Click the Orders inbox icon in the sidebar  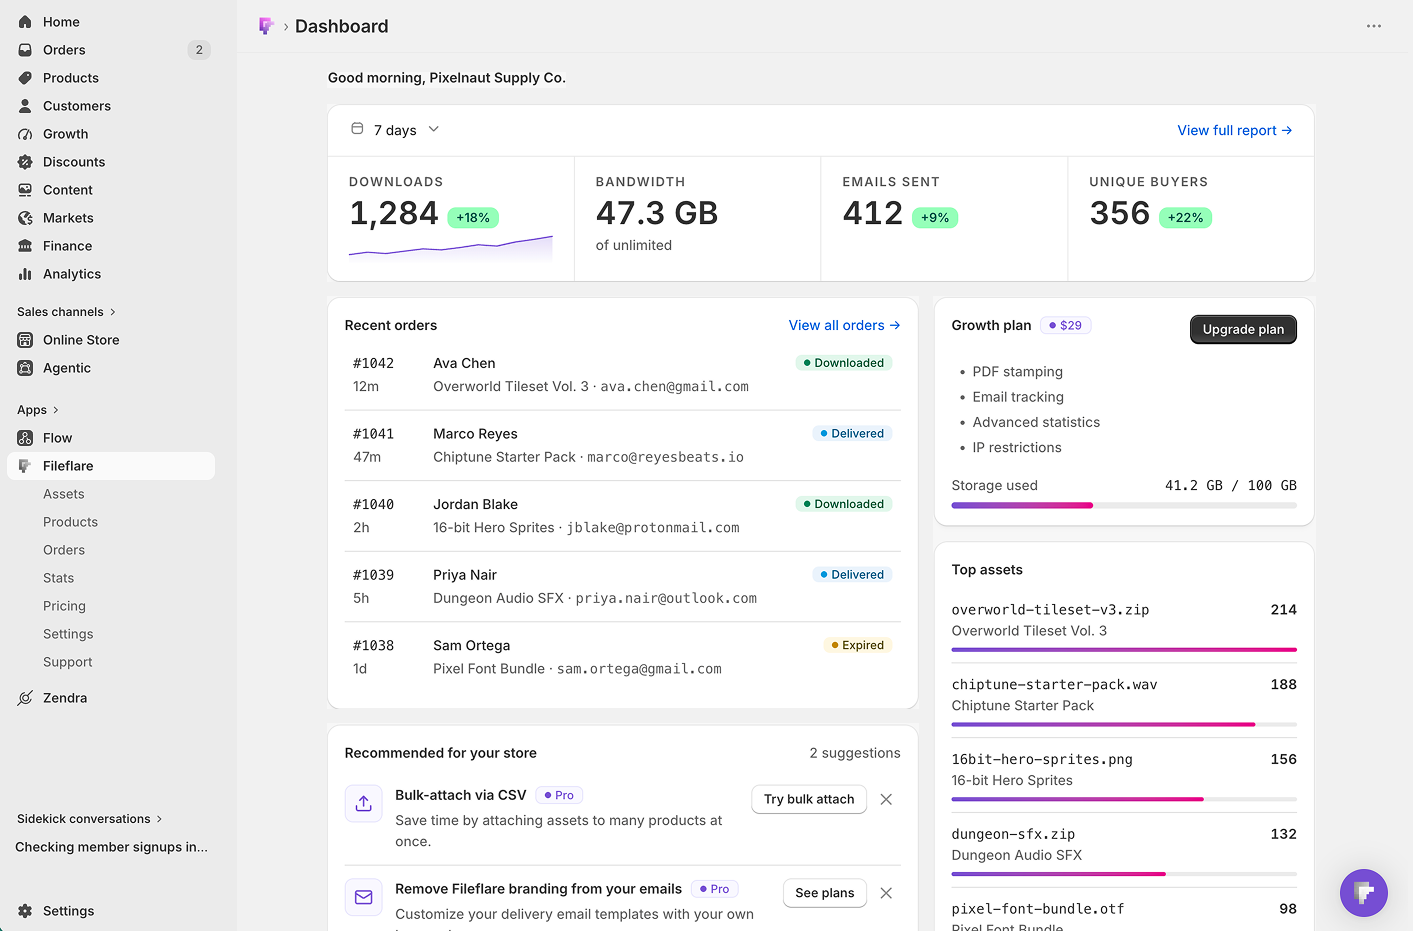[x=25, y=50]
